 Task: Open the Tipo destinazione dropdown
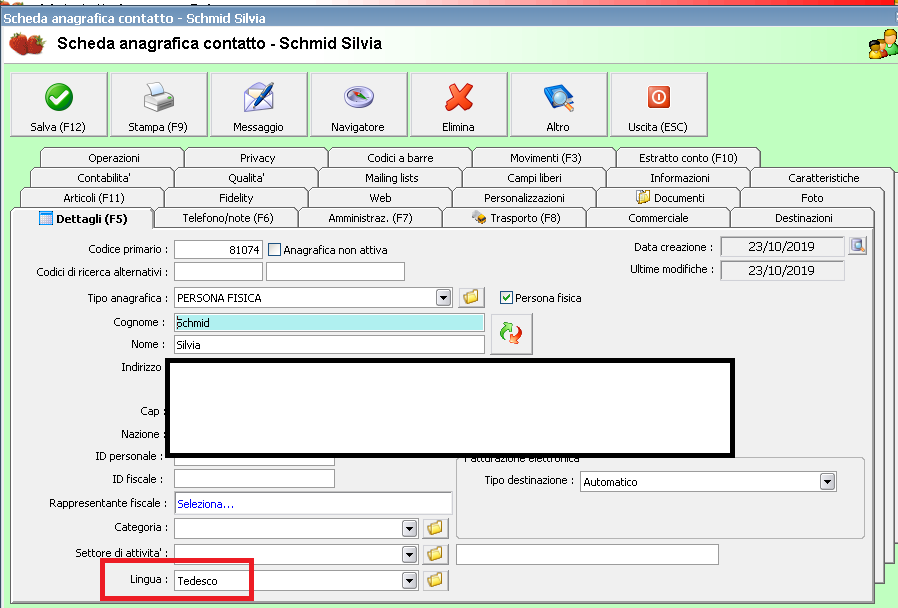[827, 481]
